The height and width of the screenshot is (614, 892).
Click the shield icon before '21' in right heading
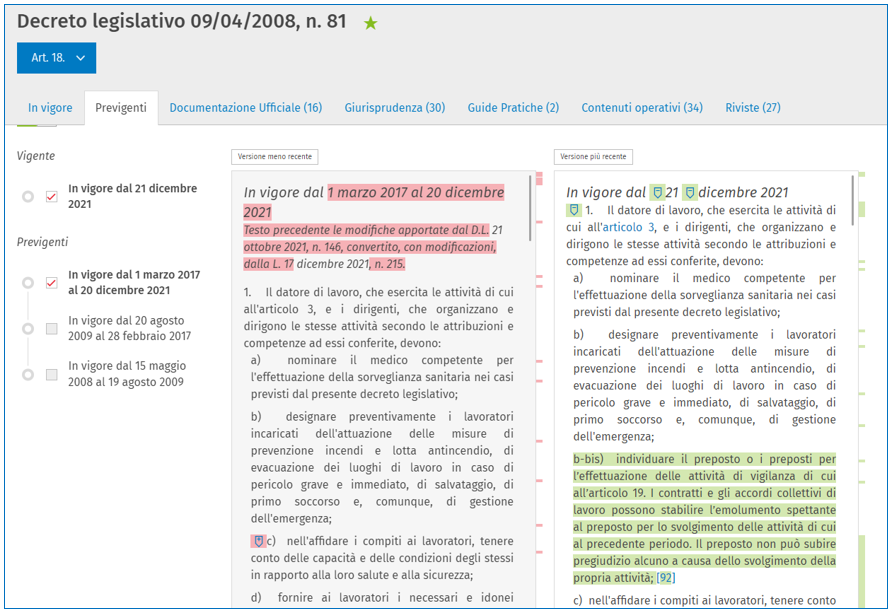656,193
